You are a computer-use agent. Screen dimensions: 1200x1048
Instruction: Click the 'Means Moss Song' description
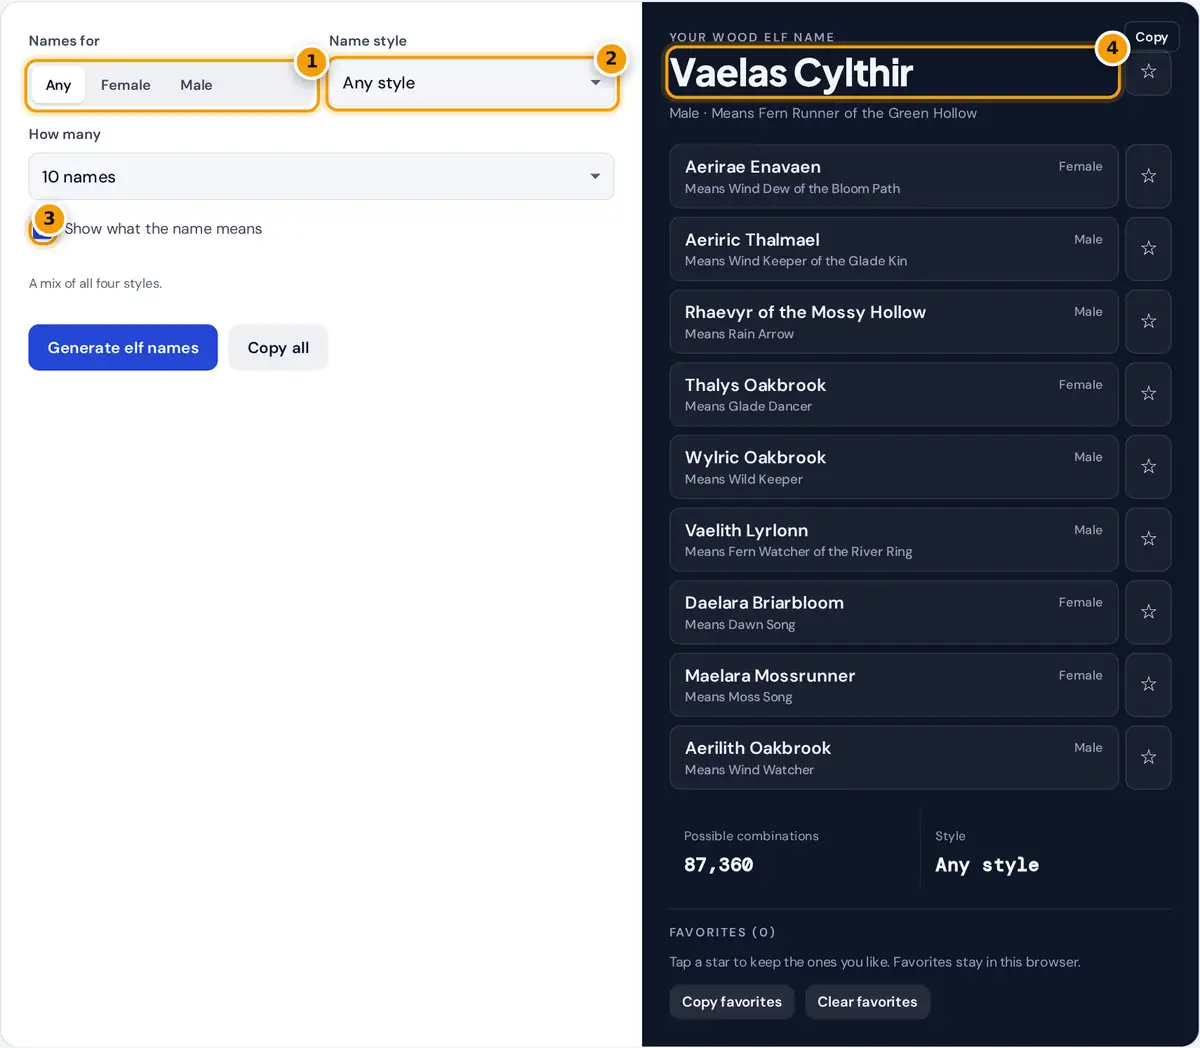tap(738, 697)
